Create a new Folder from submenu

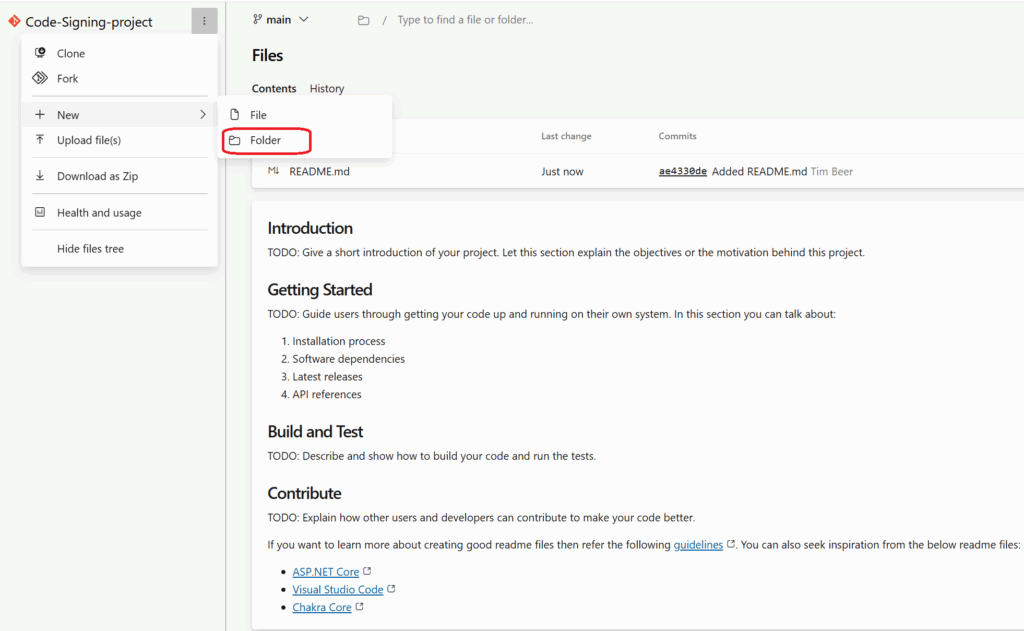(265, 140)
